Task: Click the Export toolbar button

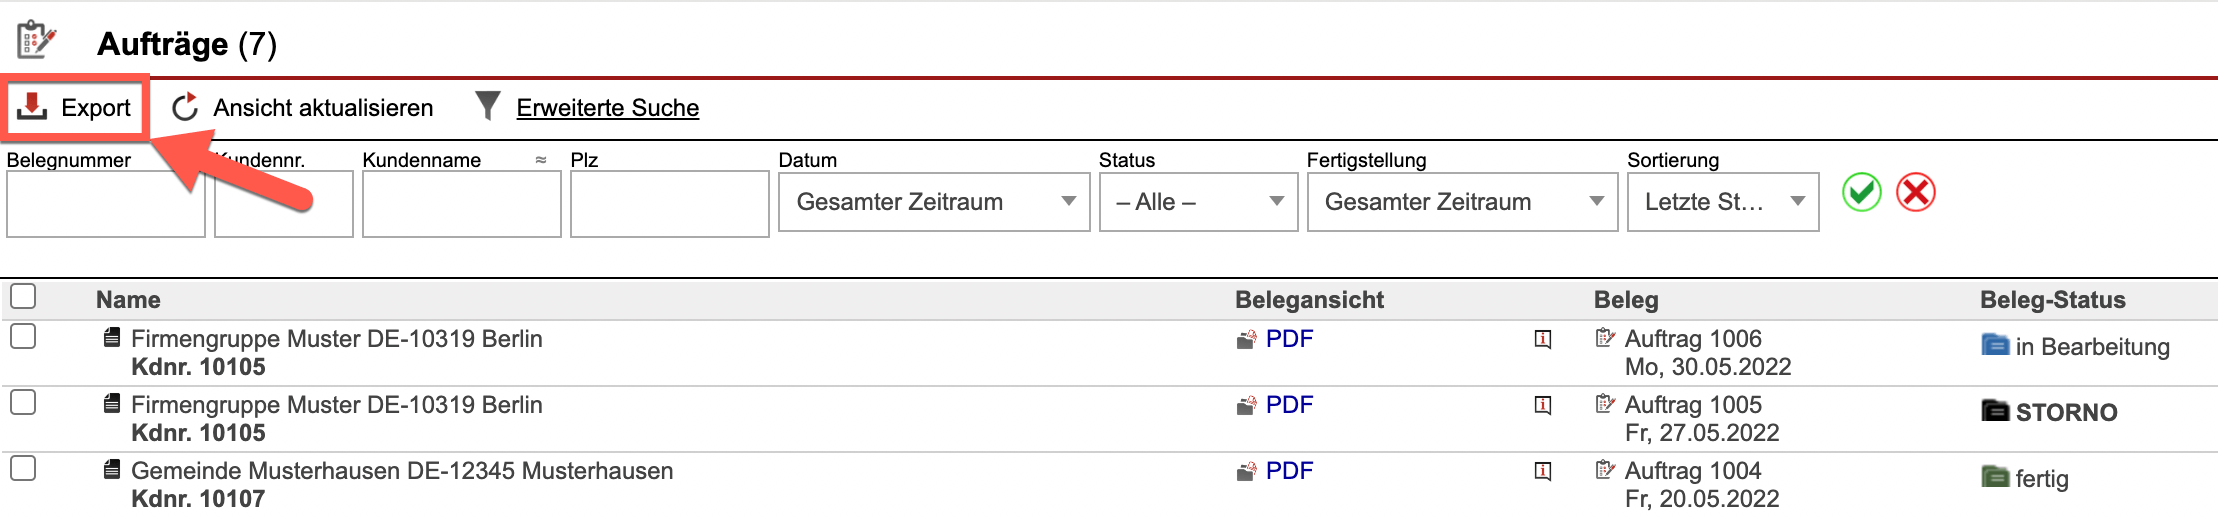Action: tap(76, 108)
